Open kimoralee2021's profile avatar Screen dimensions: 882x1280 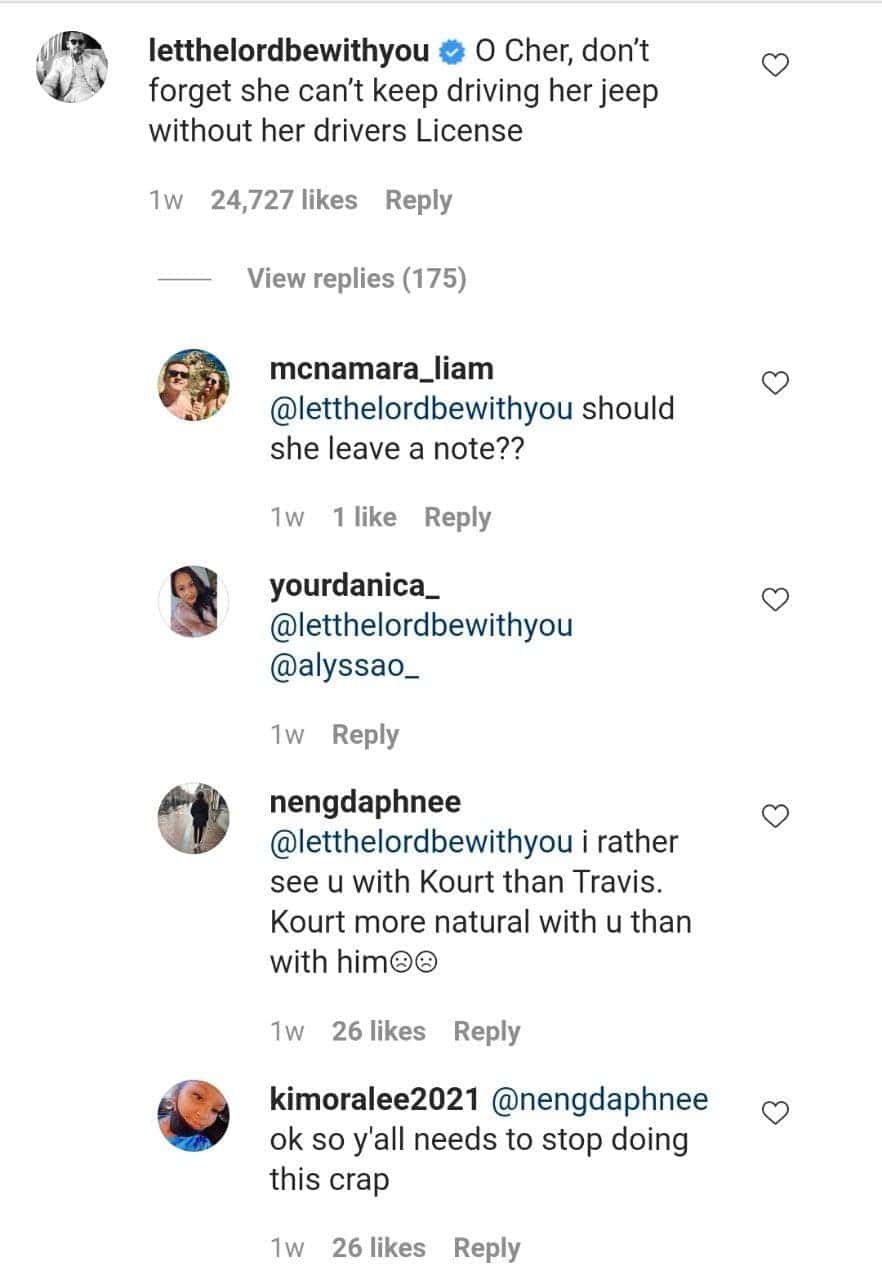click(194, 1115)
